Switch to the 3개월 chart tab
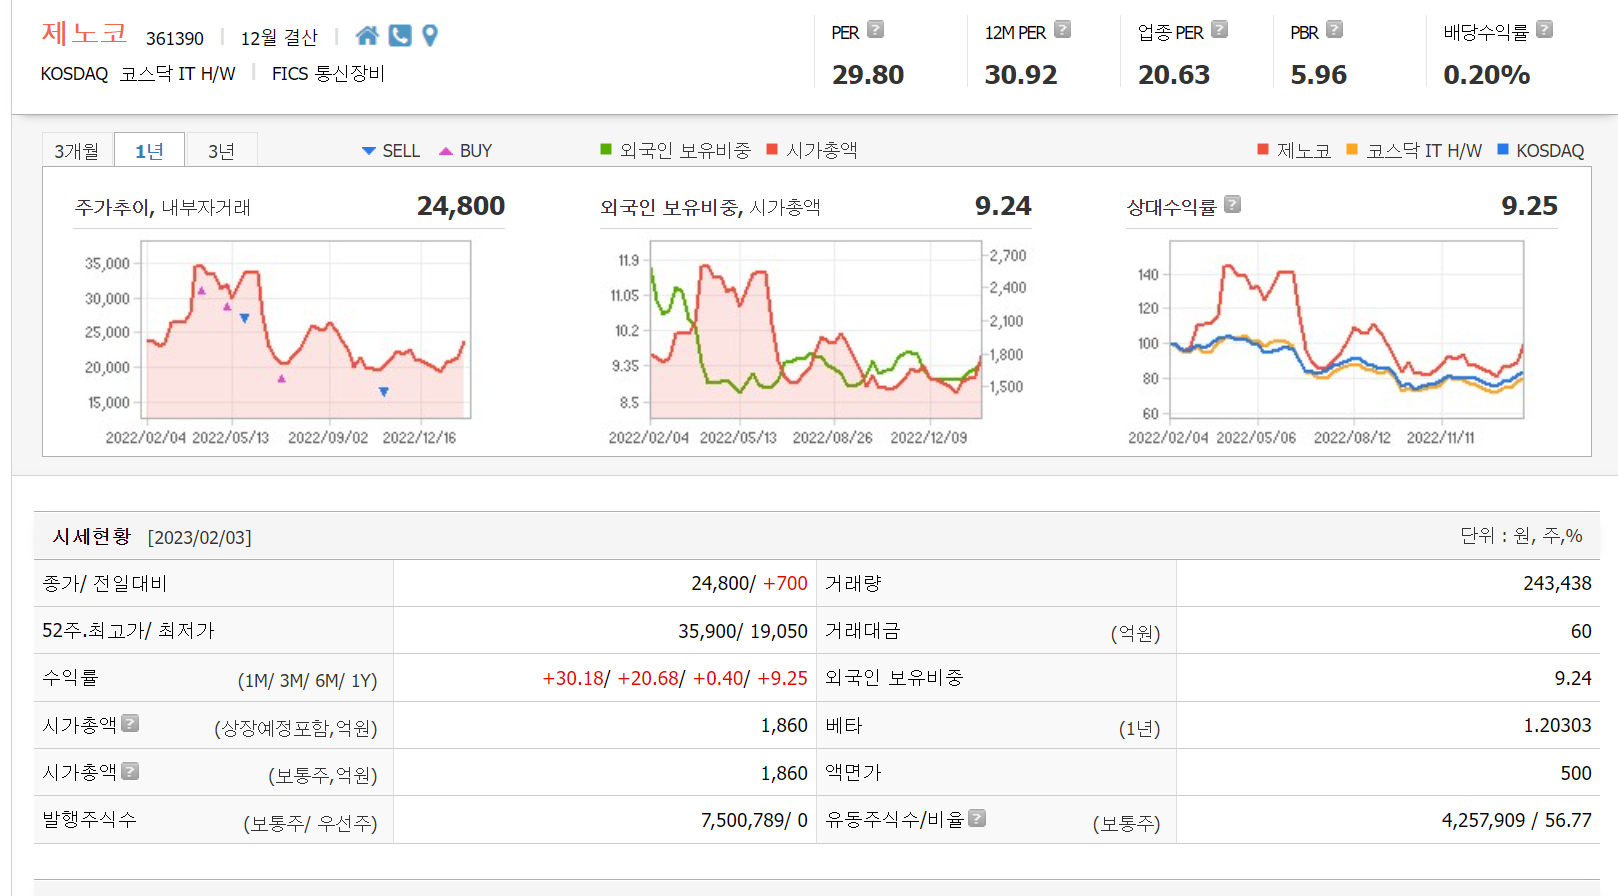The height and width of the screenshot is (896, 1618). (77, 150)
